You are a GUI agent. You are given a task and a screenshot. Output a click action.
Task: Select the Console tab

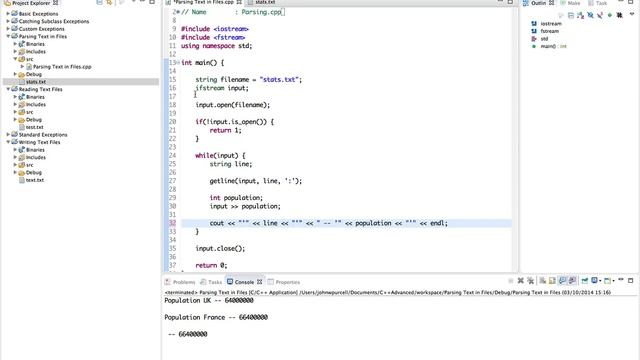coord(244,282)
